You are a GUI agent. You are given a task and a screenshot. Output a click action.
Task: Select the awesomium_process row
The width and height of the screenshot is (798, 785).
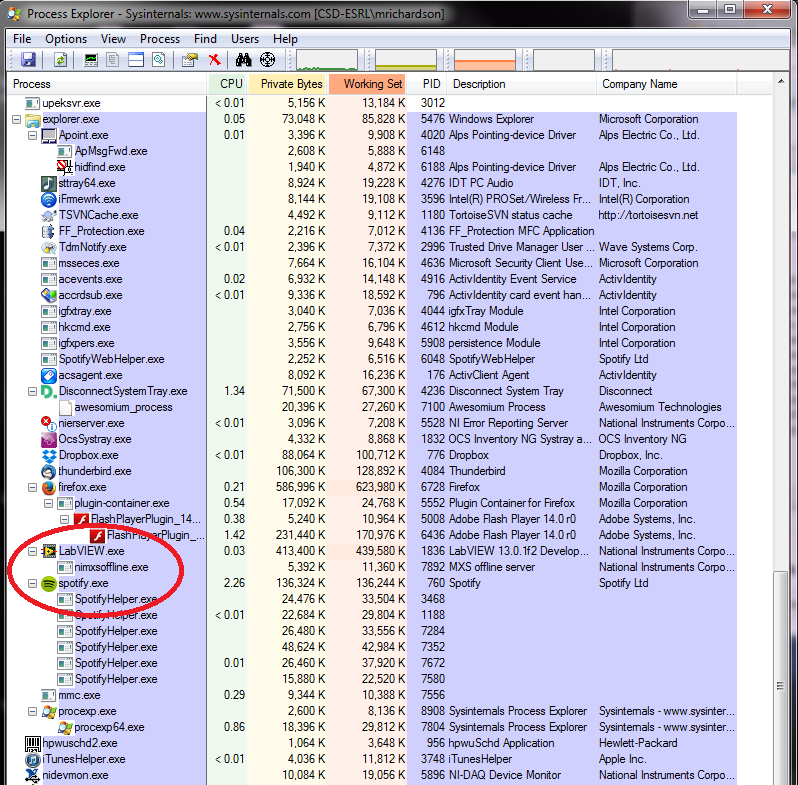[x=372, y=407]
